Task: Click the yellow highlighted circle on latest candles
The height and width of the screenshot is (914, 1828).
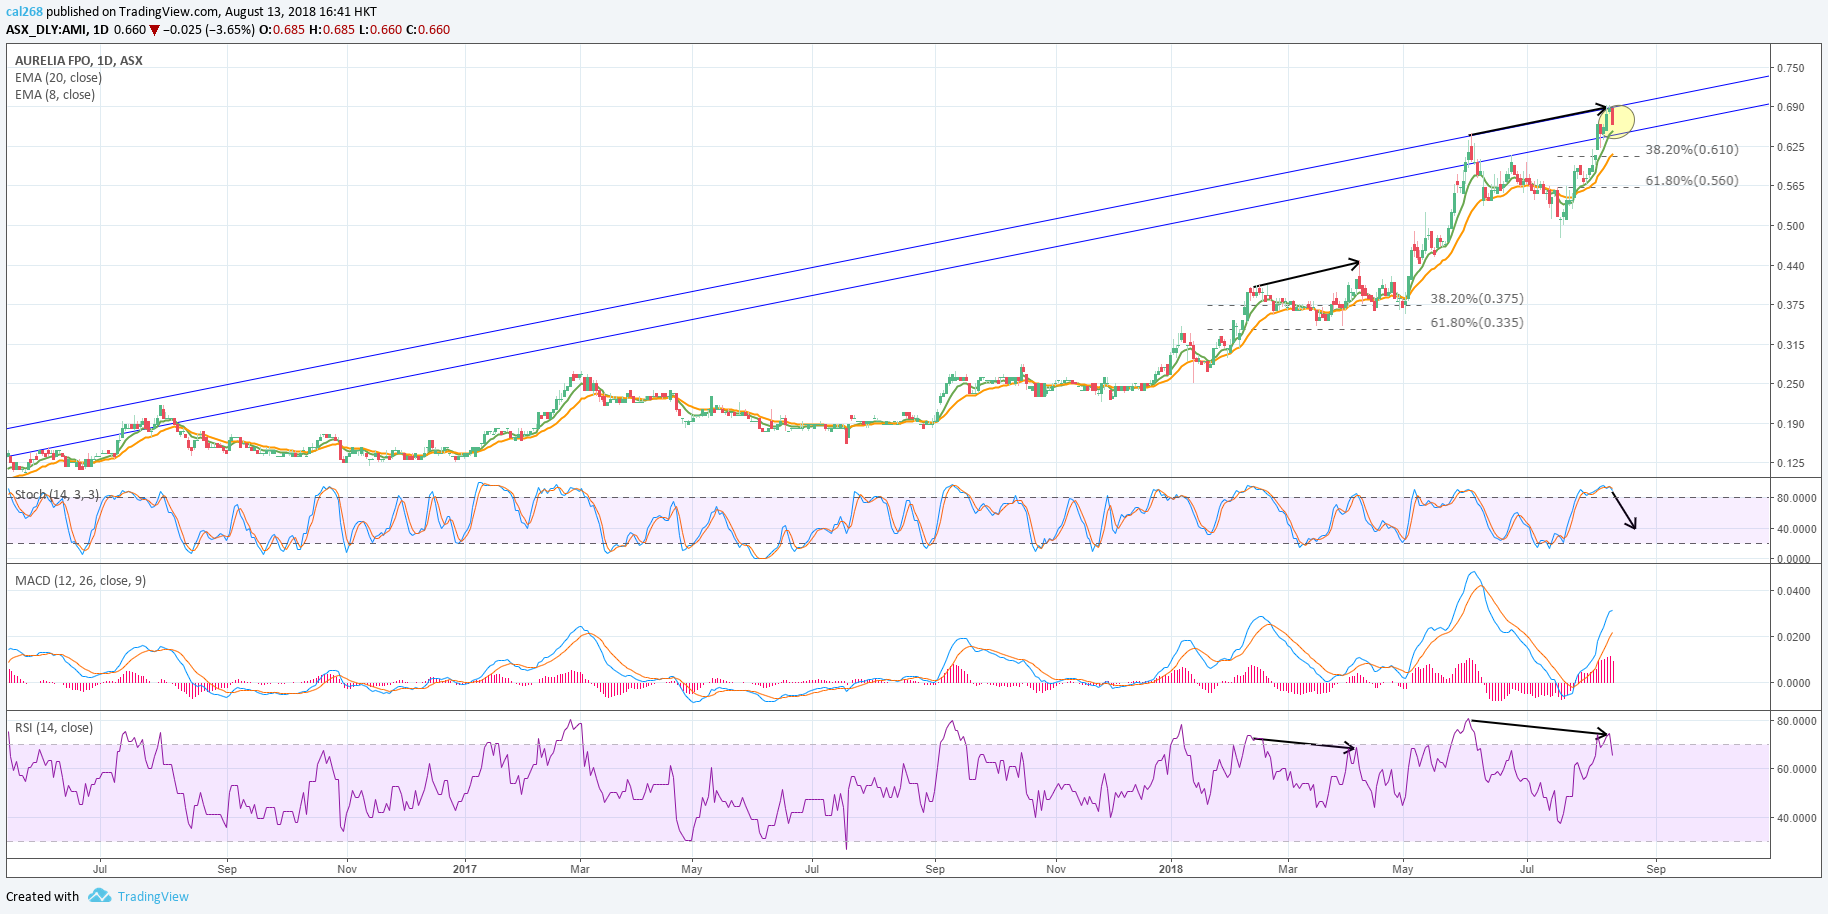Action: 1616,121
